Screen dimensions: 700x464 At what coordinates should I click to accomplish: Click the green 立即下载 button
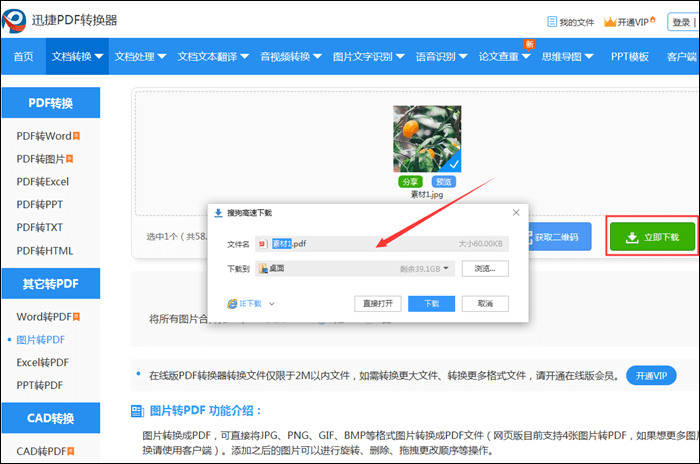pos(652,237)
